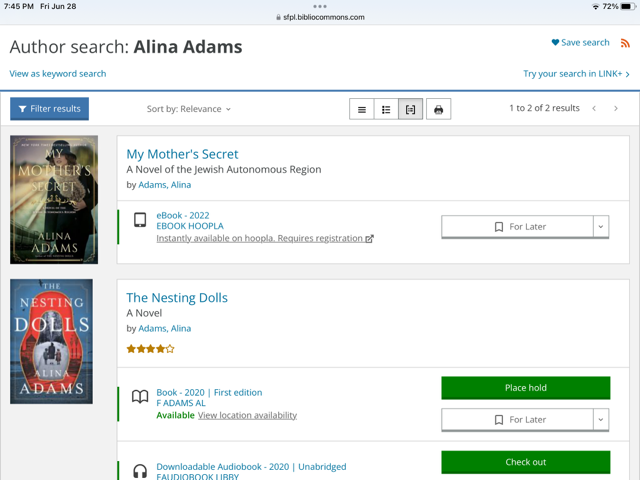Open author Adams, Alina under My Mother's Secret
Image resolution: width=640 pixels, height=480 pixels.
(164, 185)
